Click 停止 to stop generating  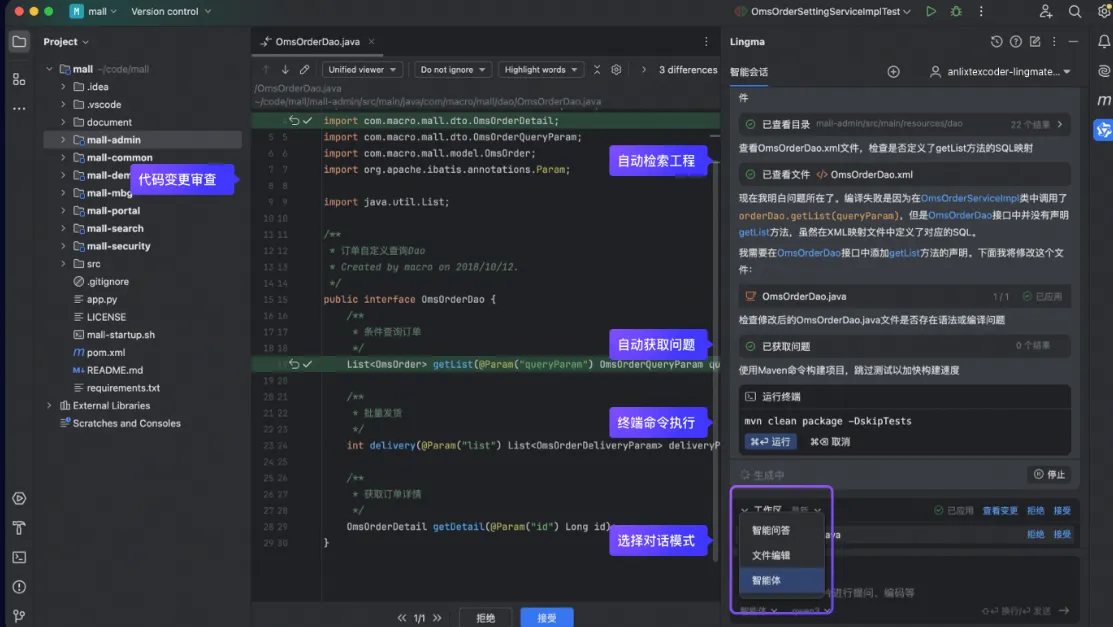tap(1049, 474)
